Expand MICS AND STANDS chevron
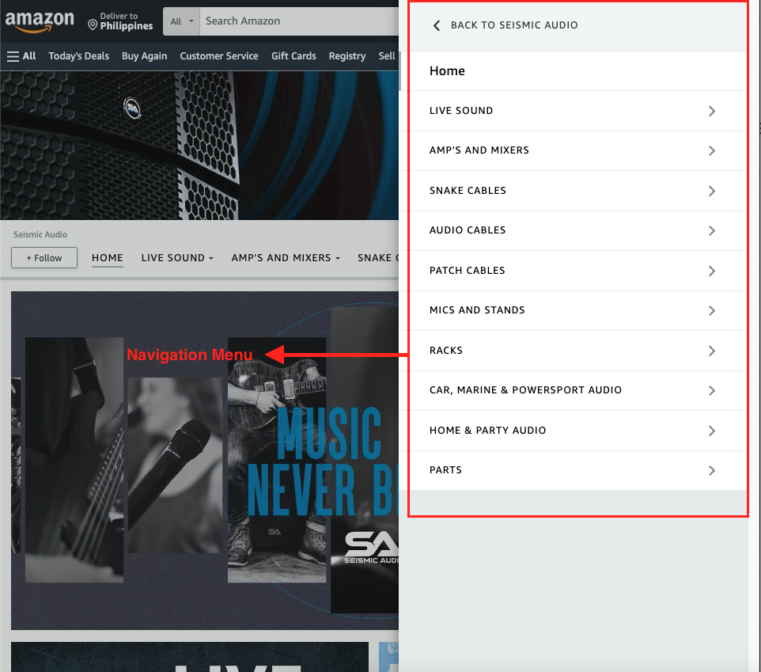Screen dimensions: 761x672 [711, 311]
